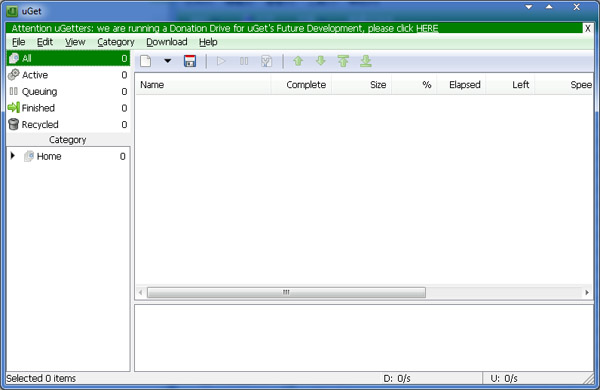Click the Move Up green arrow
Viewport: 600px width, 390px height.
pyautogui.click(x=298, y=61)
